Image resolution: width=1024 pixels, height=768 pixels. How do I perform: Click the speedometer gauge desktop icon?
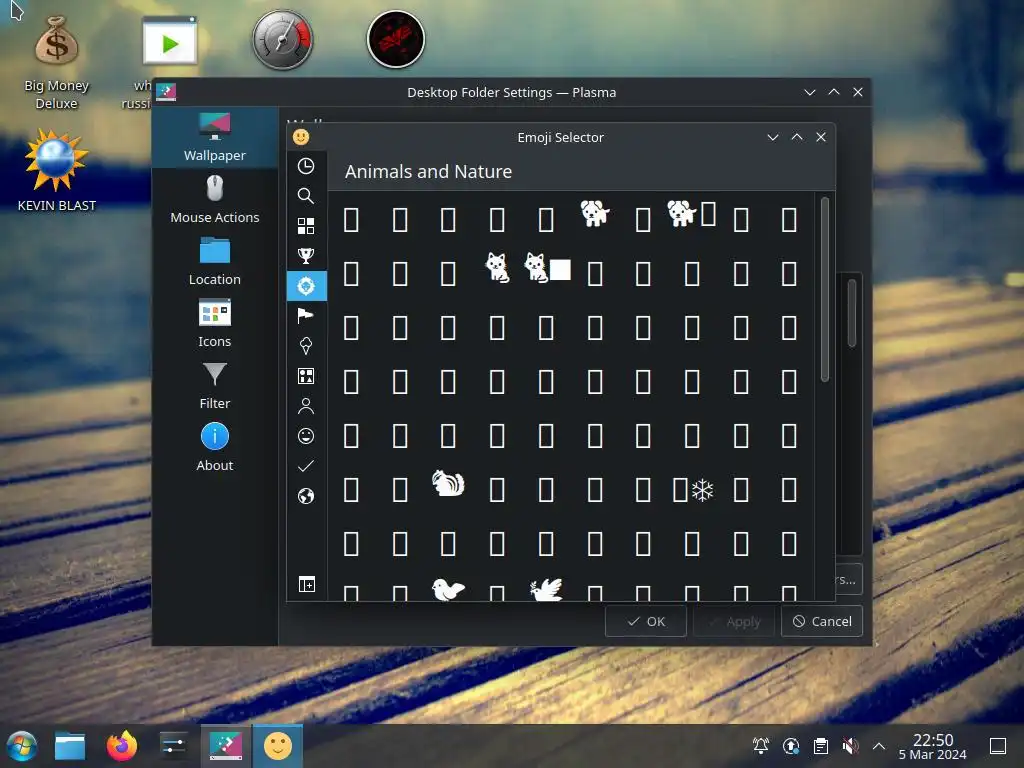point(283,40)
